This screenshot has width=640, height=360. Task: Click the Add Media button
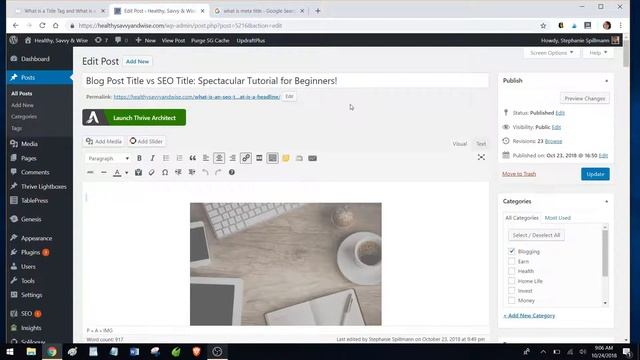click(104, 141)
